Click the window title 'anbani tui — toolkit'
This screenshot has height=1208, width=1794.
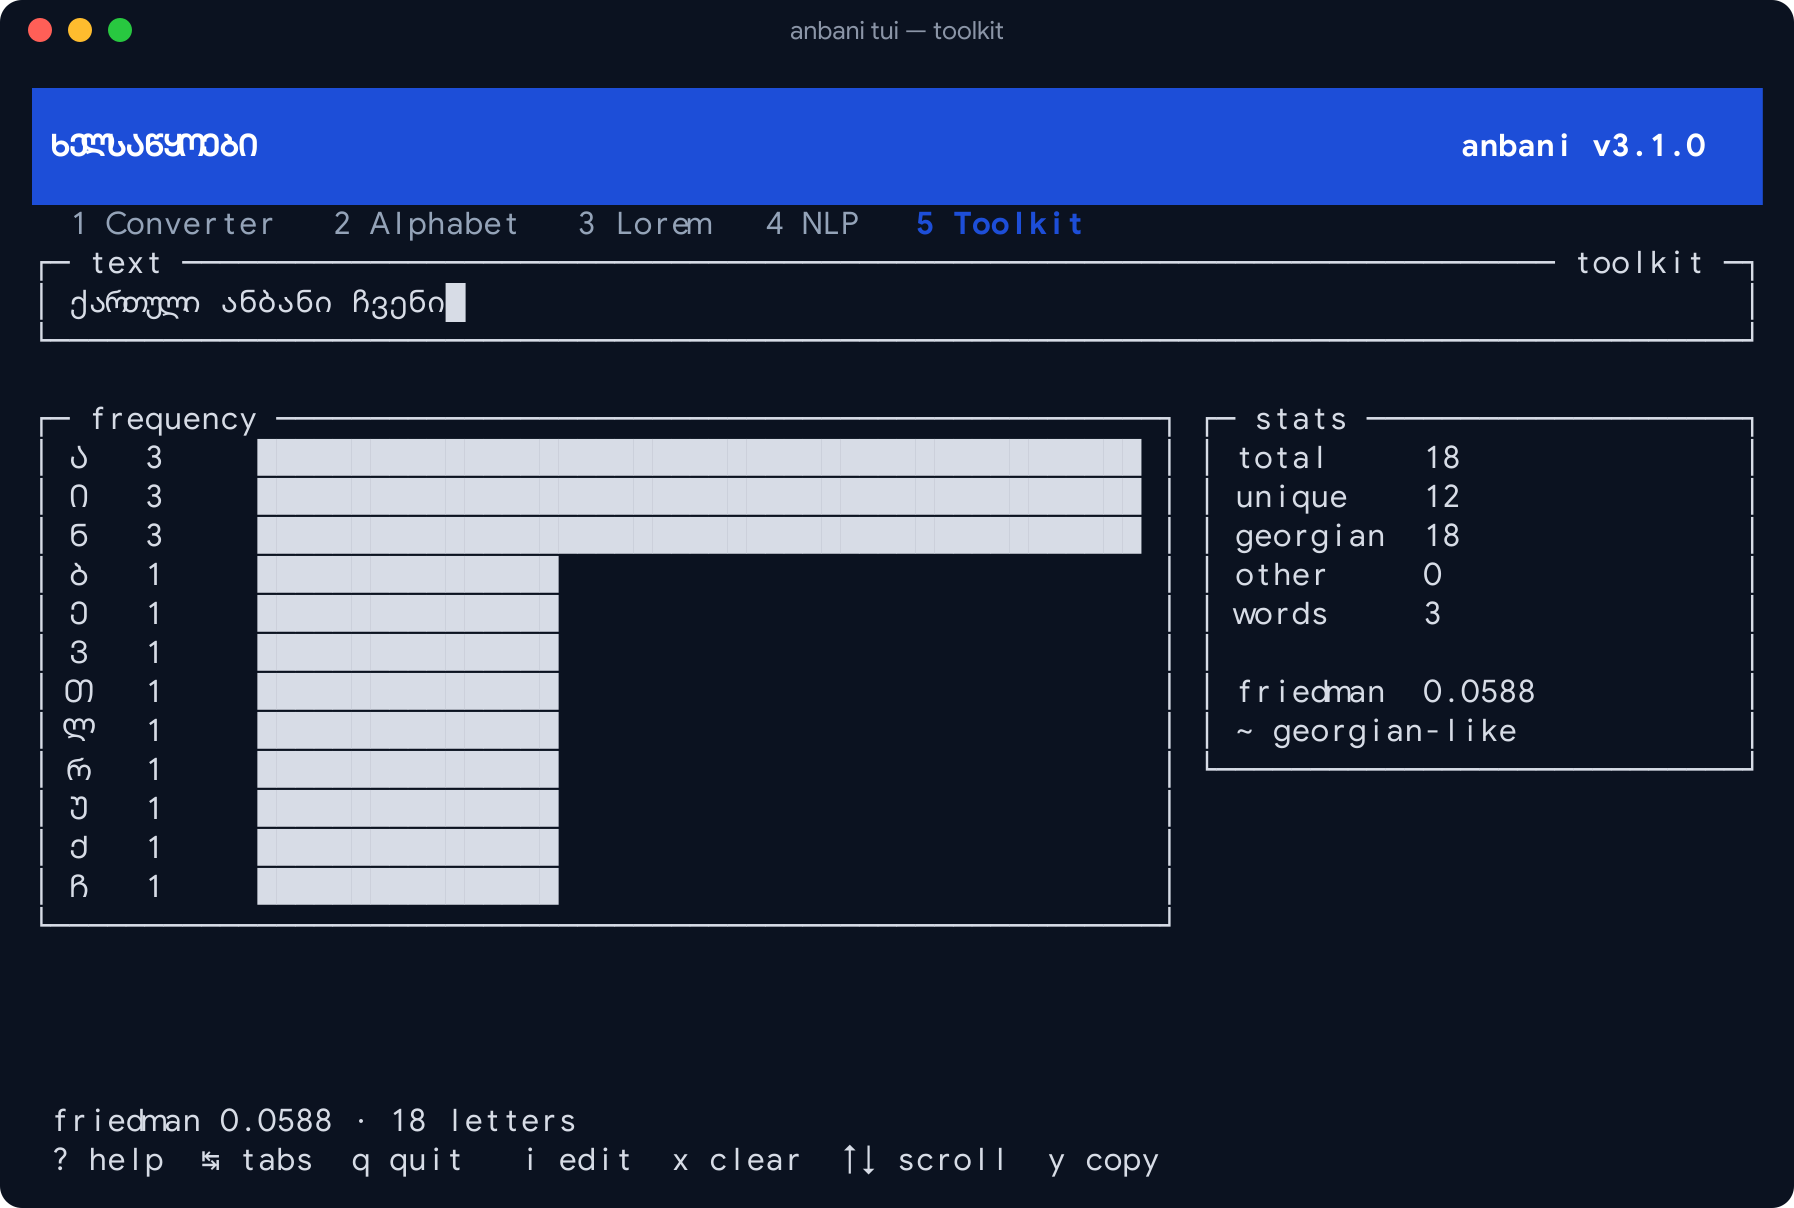click(897, 31)
